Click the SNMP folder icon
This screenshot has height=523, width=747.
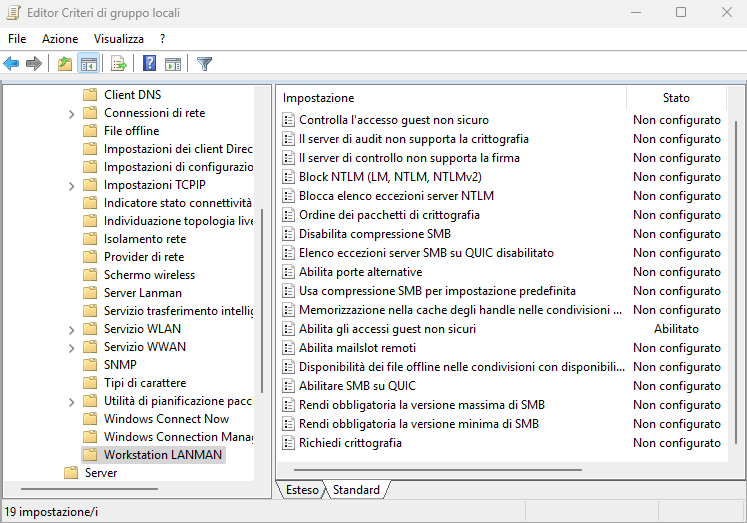coord(90,365)
